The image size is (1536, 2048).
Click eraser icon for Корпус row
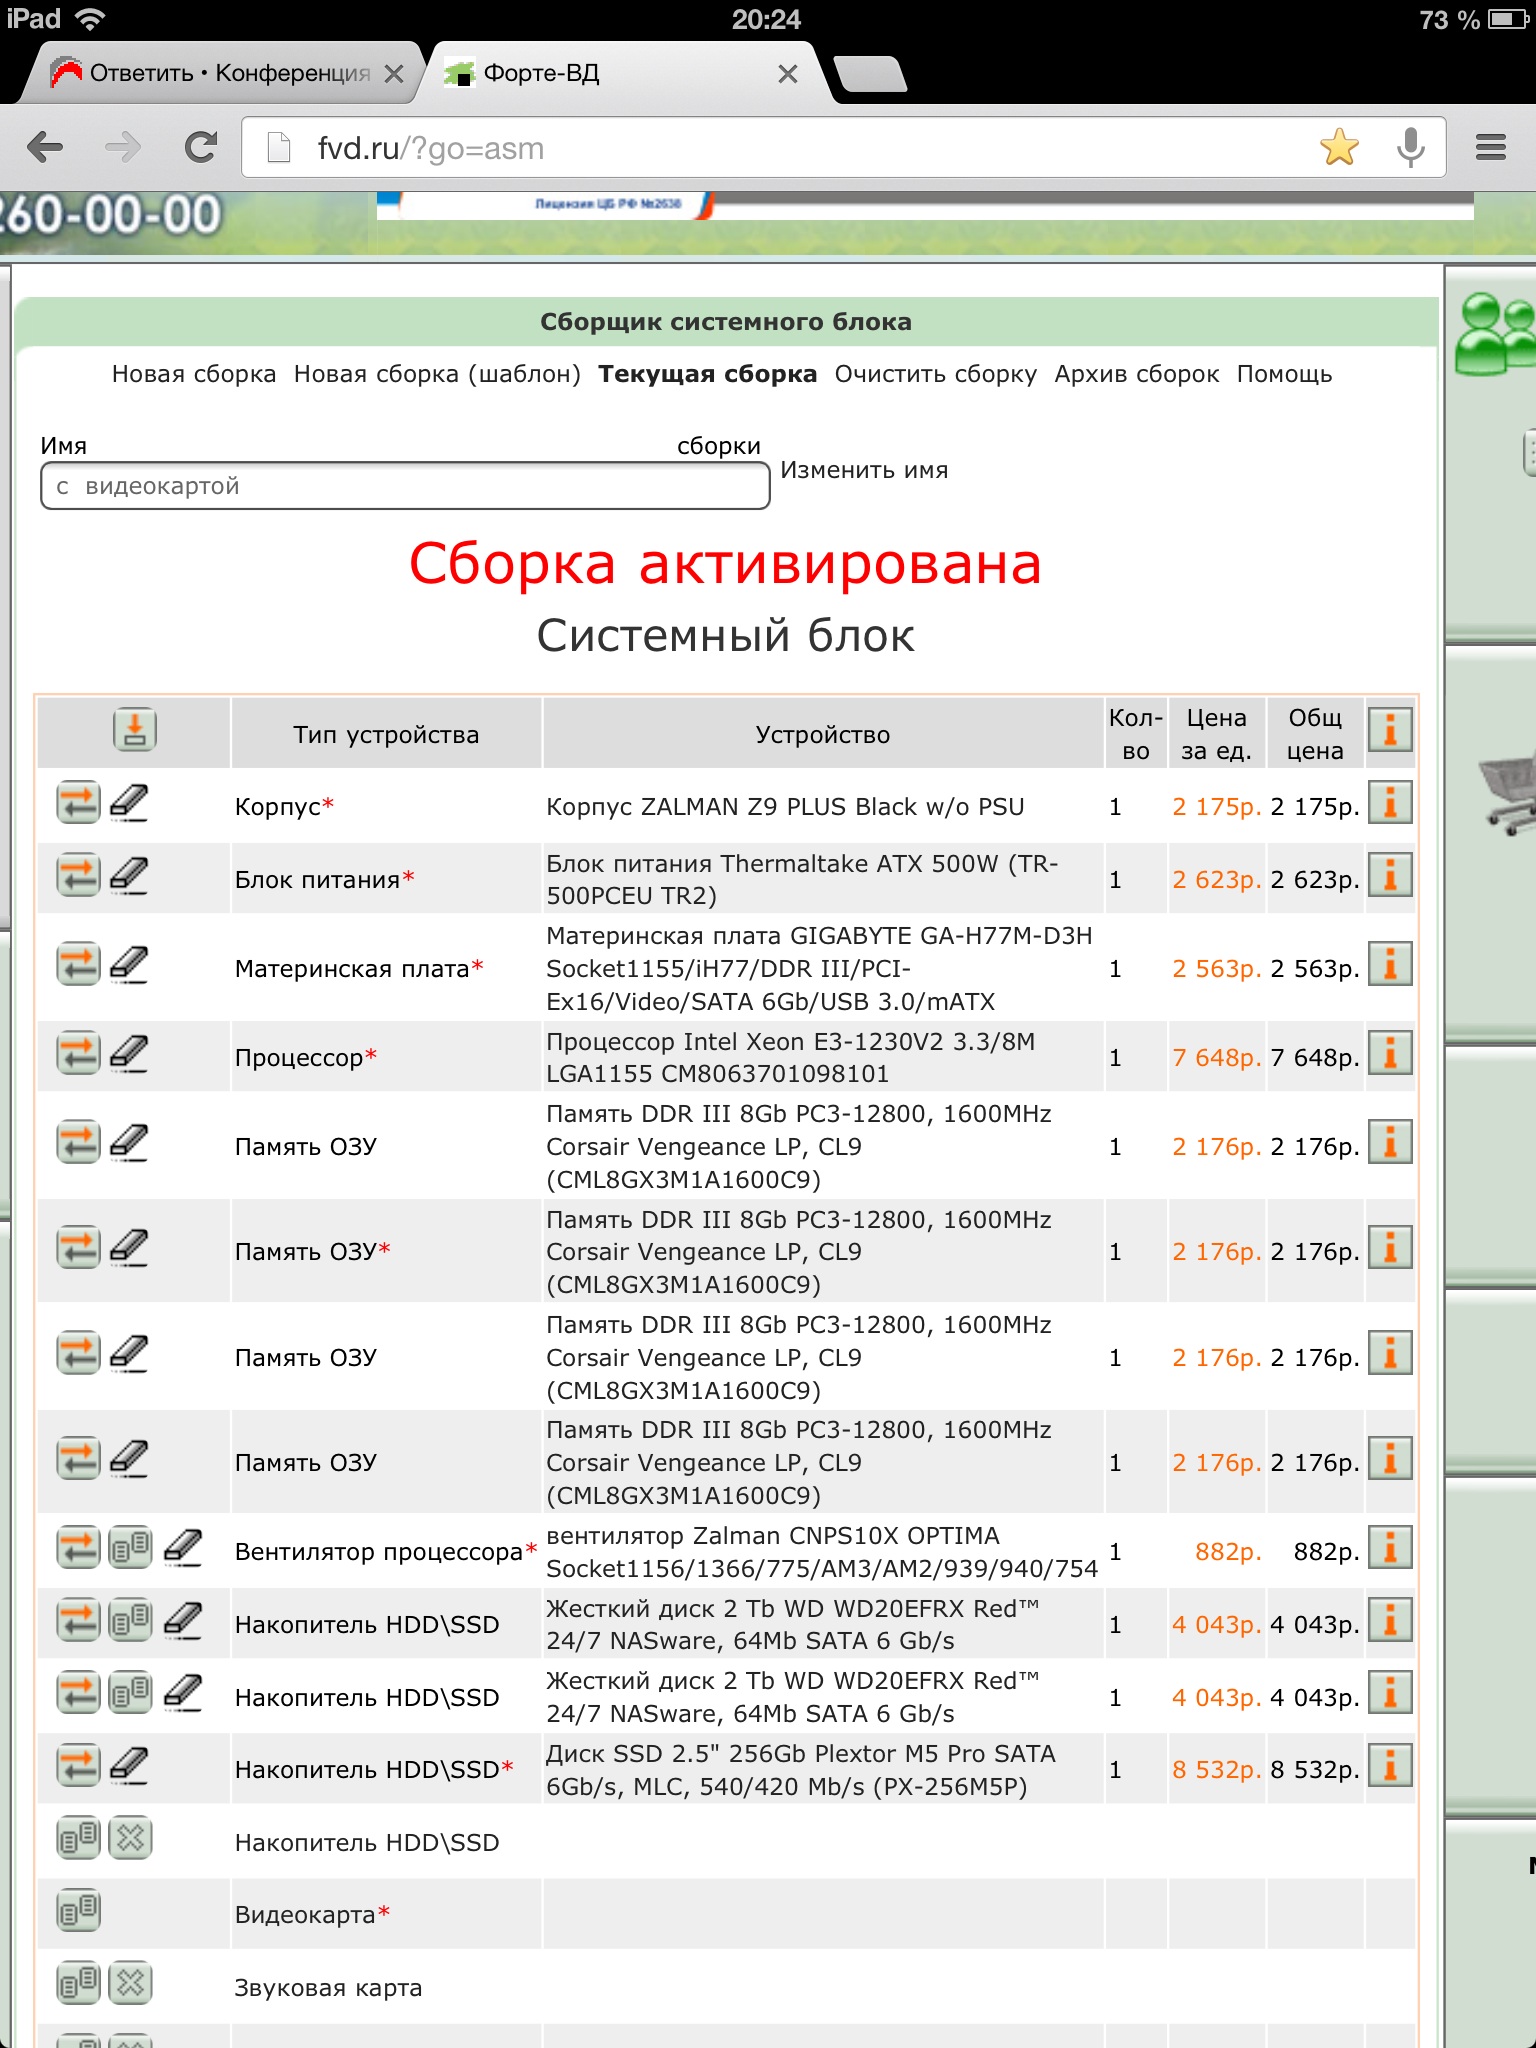[x=129, y=802]
